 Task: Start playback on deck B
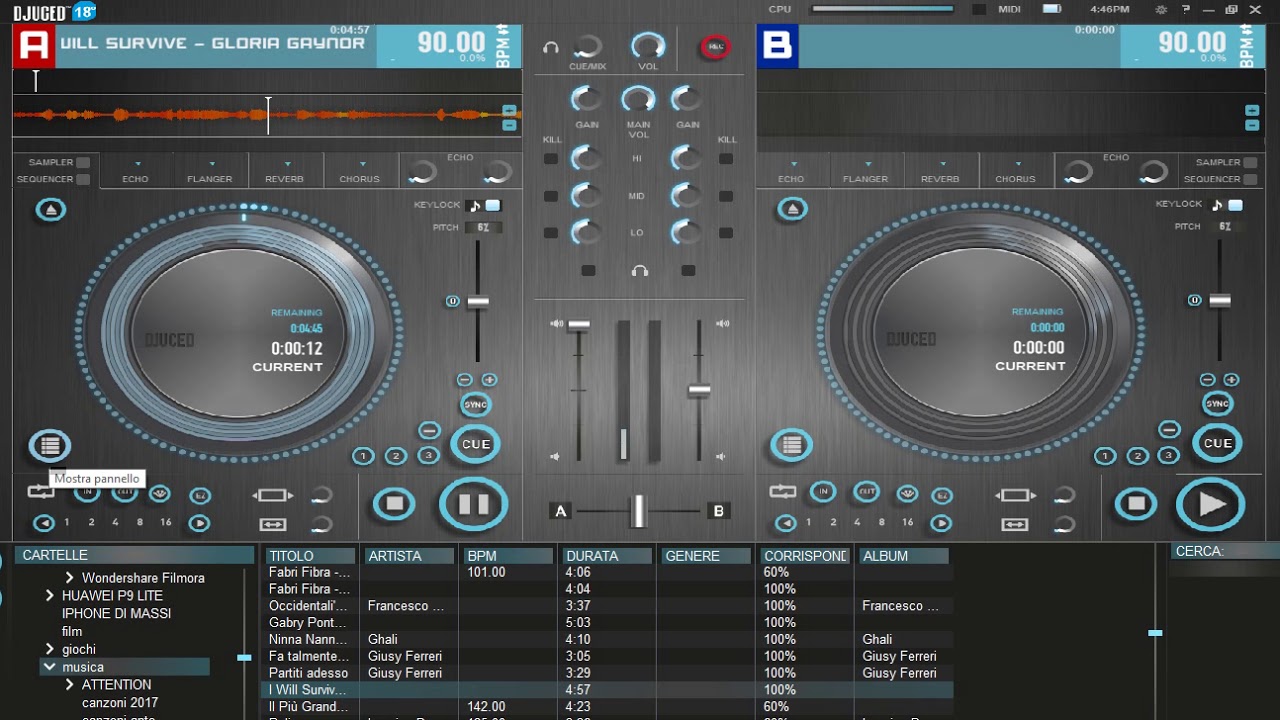[x=1211, y=504]
